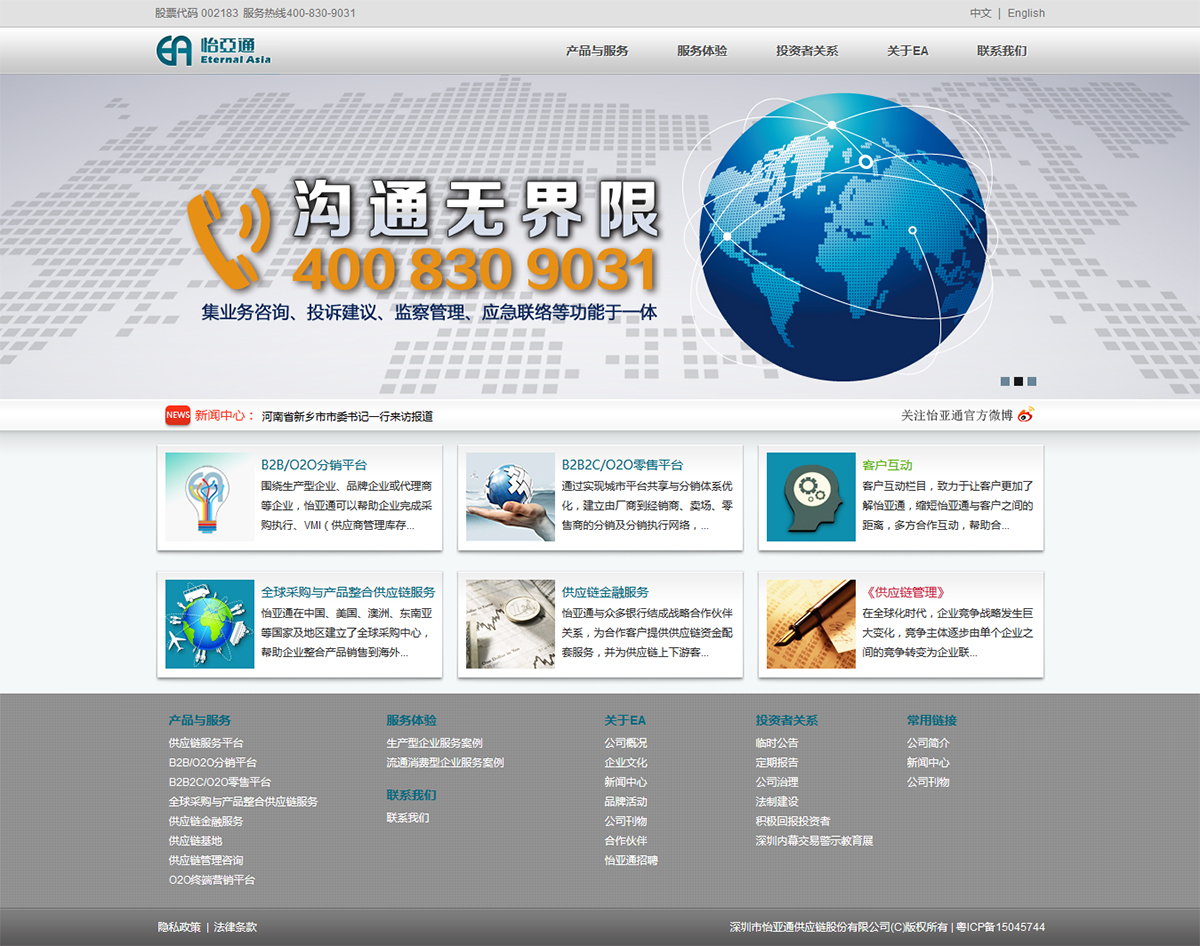Open the 隐私政策 footer link
Image resolution: width=1200 pixels, height=946 pixels.
178,927
